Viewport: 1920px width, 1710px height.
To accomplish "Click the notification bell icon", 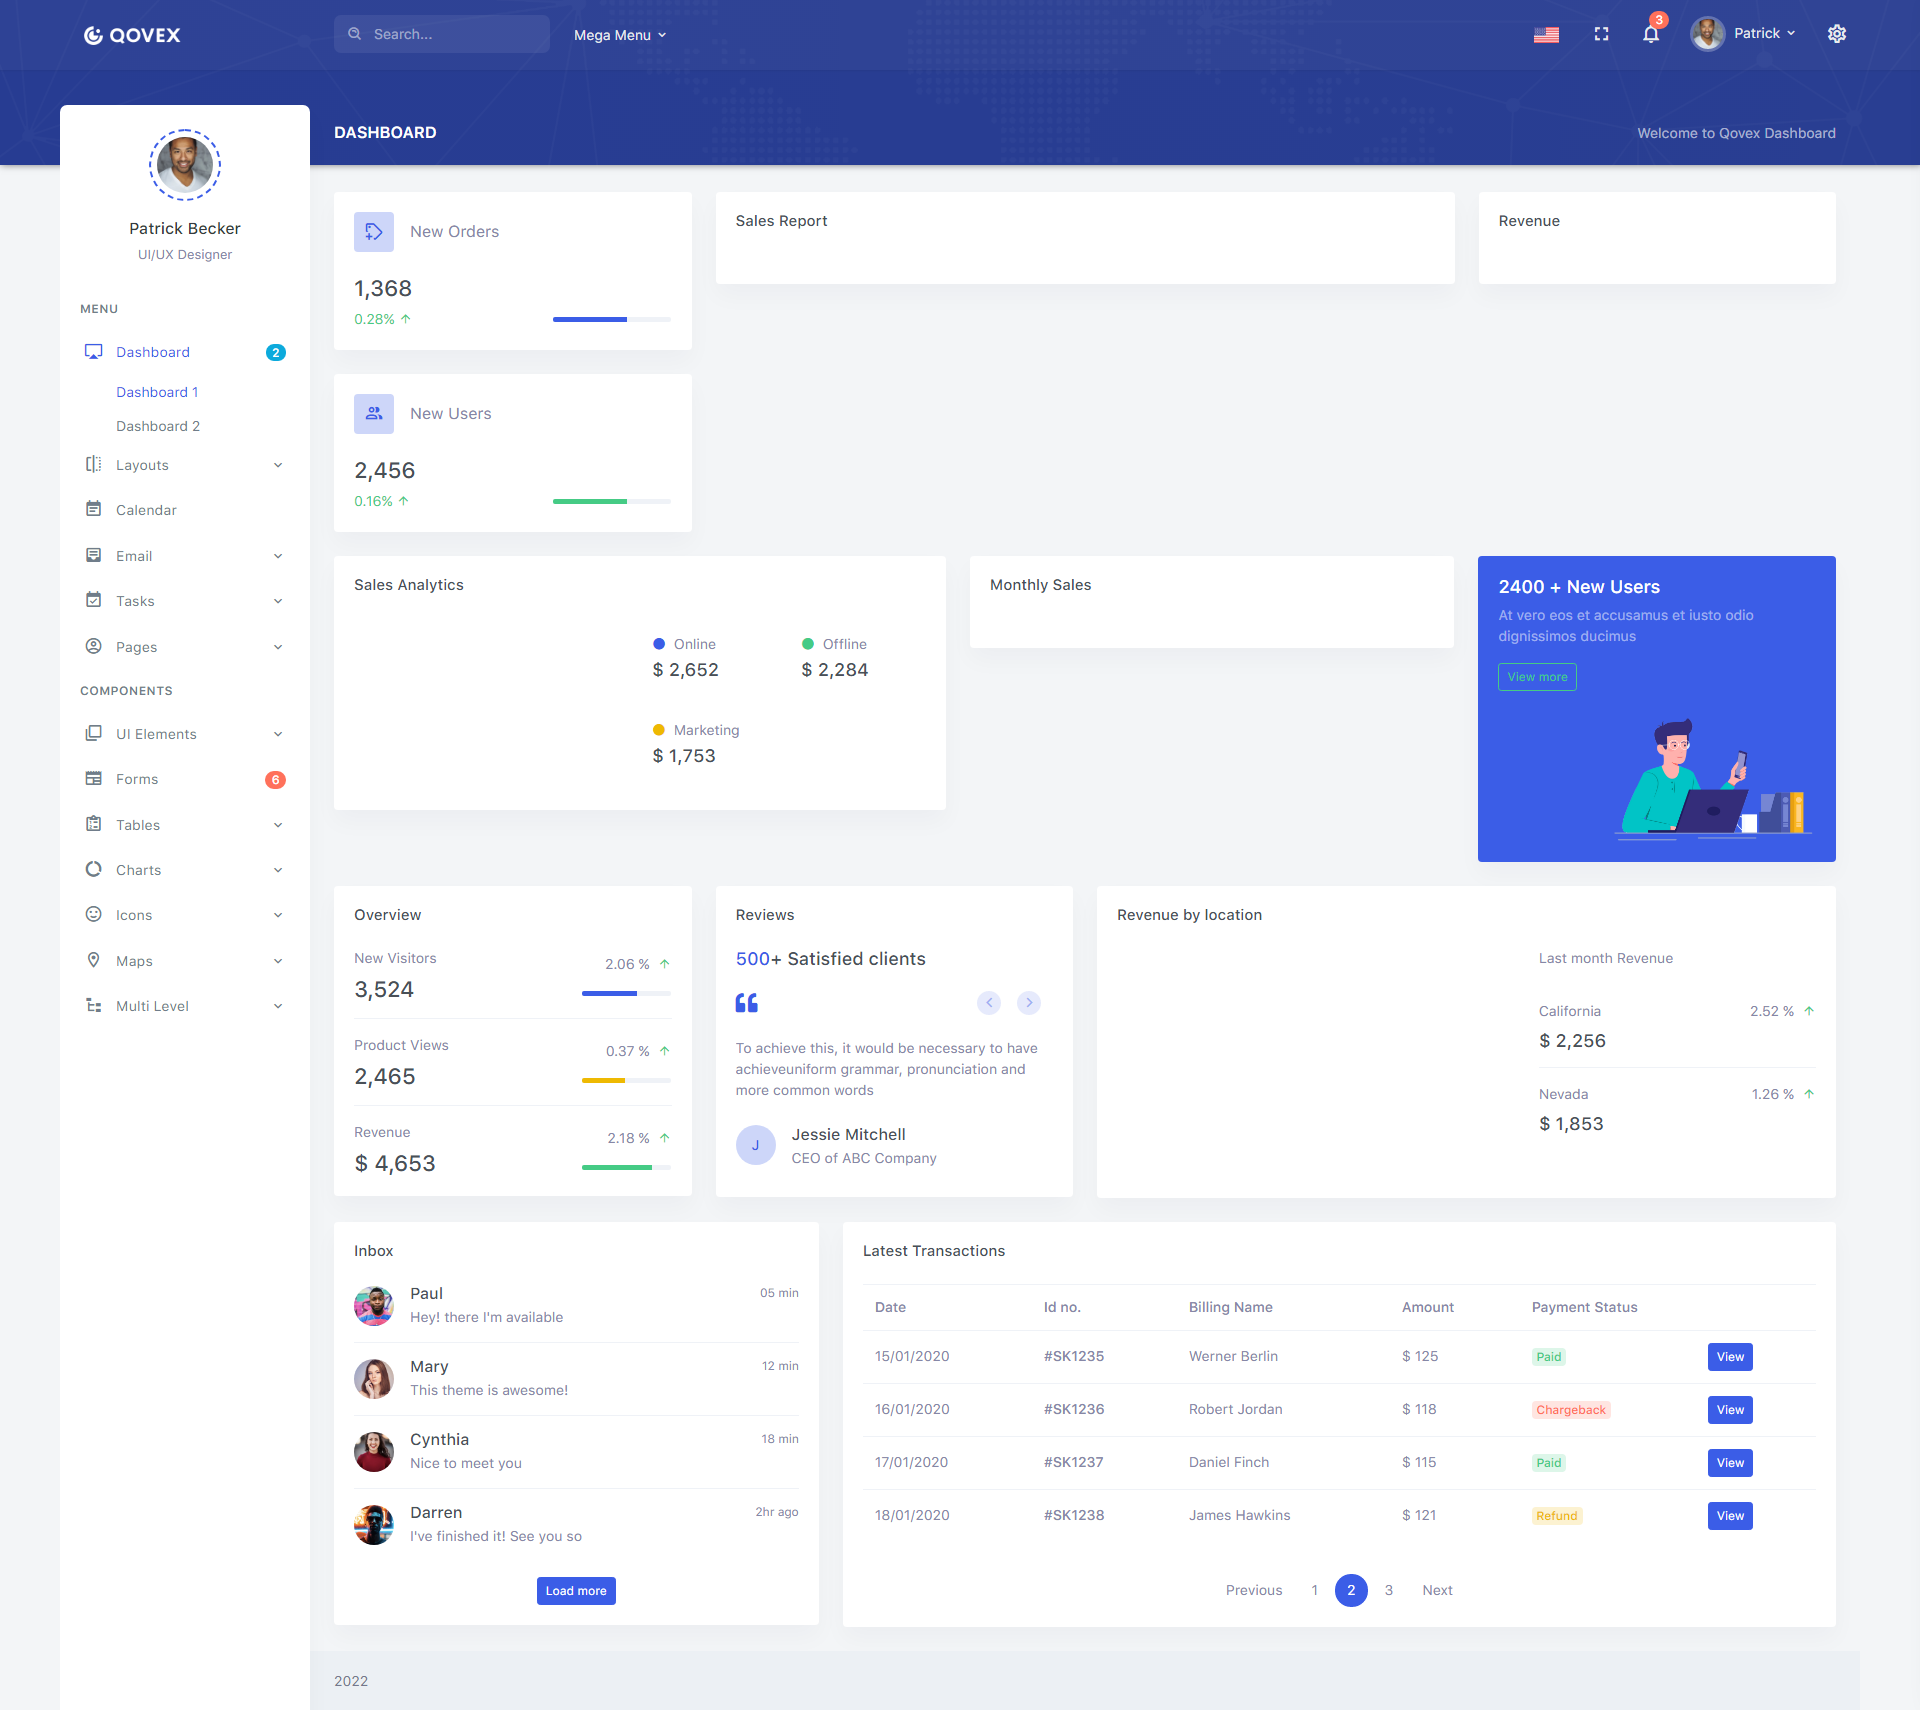I will tap(1651, 33).
